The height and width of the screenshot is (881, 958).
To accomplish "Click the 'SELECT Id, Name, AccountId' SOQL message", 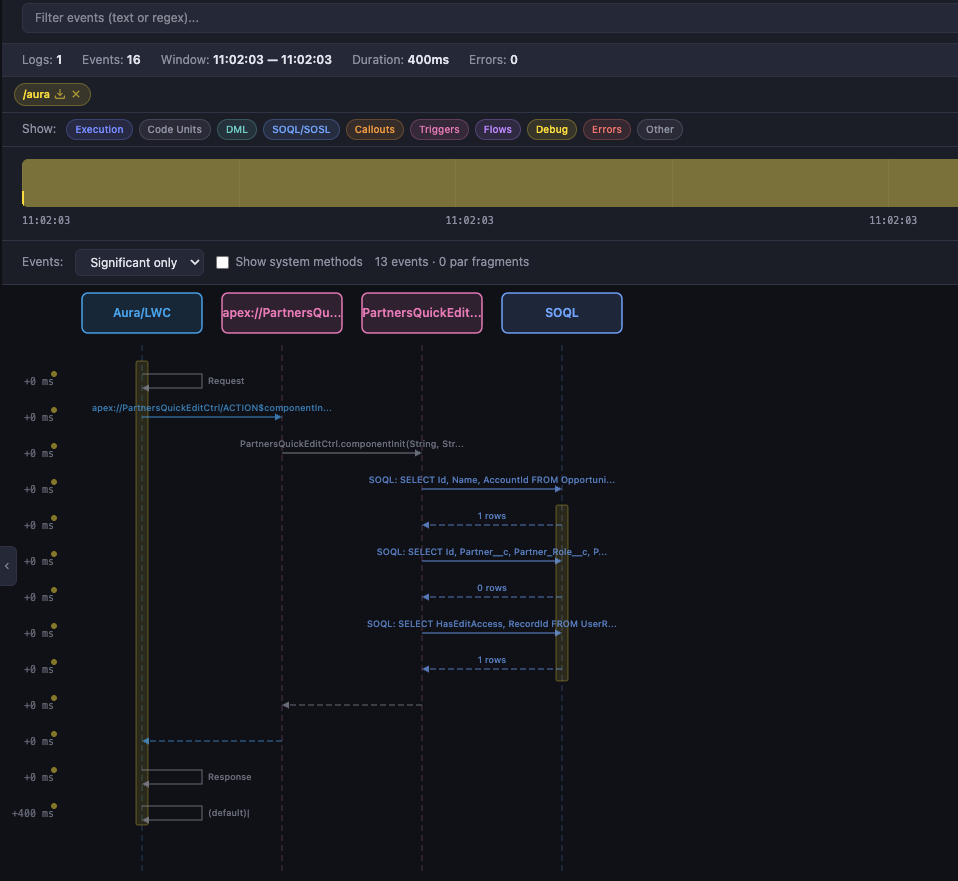I will (491, 480).
